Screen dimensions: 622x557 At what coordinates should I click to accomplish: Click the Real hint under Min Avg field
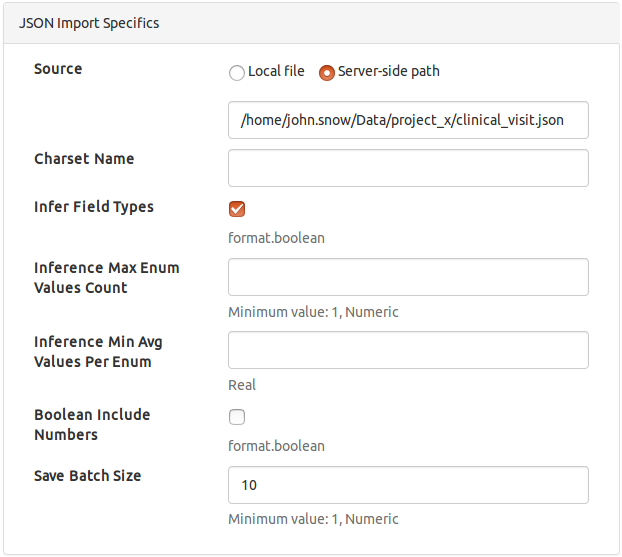242,385
